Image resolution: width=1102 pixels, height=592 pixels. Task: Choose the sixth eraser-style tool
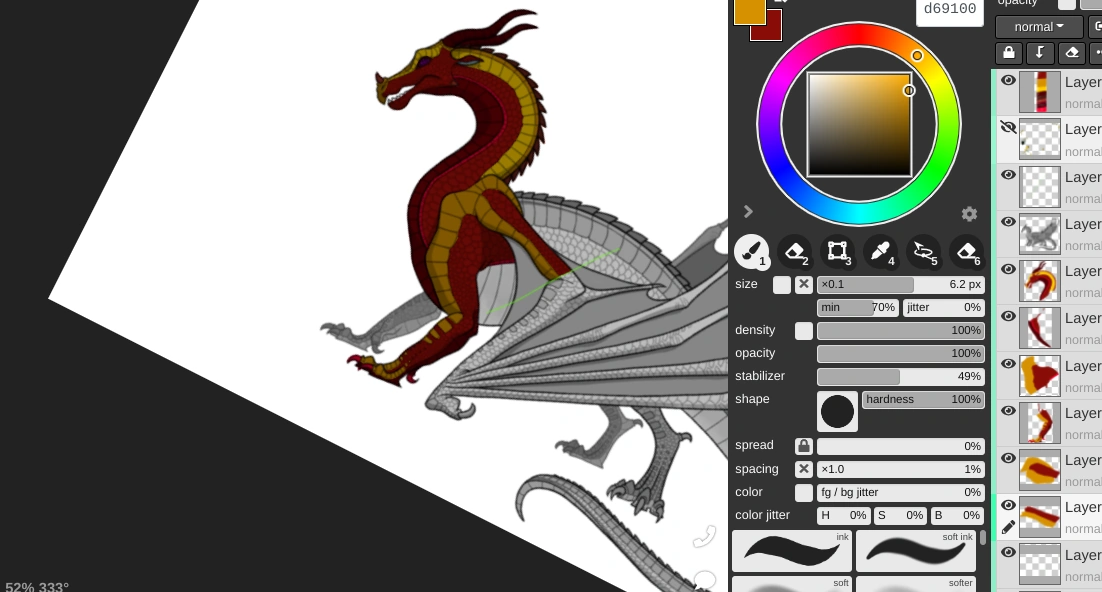click(966, 252)
